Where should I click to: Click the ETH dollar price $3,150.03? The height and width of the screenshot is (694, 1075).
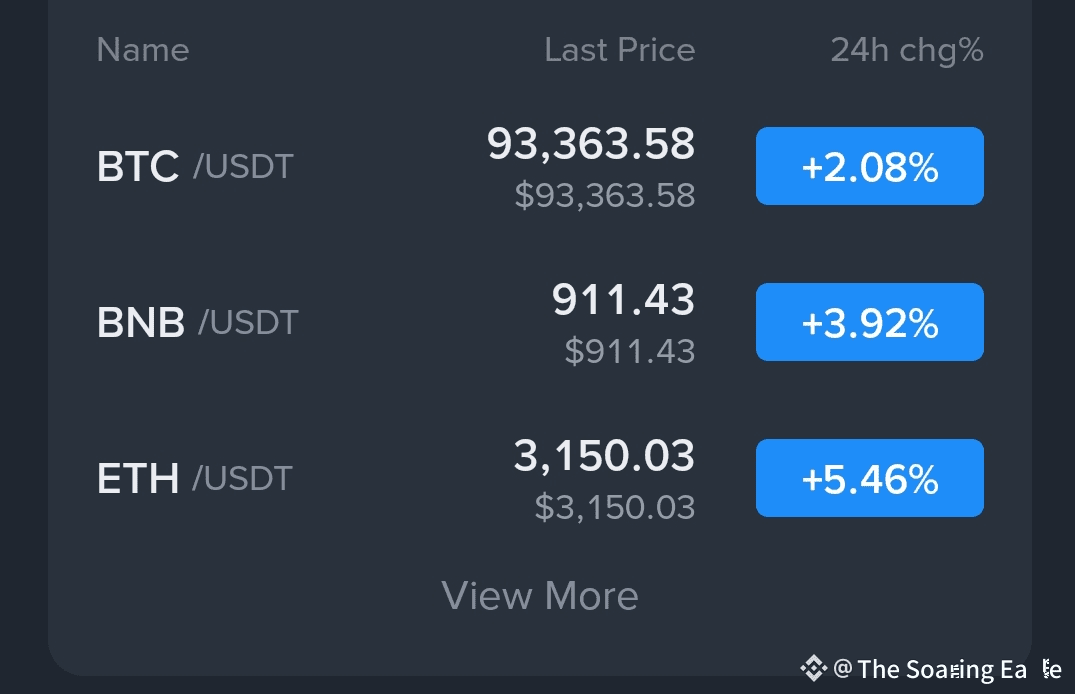[614, 507]
